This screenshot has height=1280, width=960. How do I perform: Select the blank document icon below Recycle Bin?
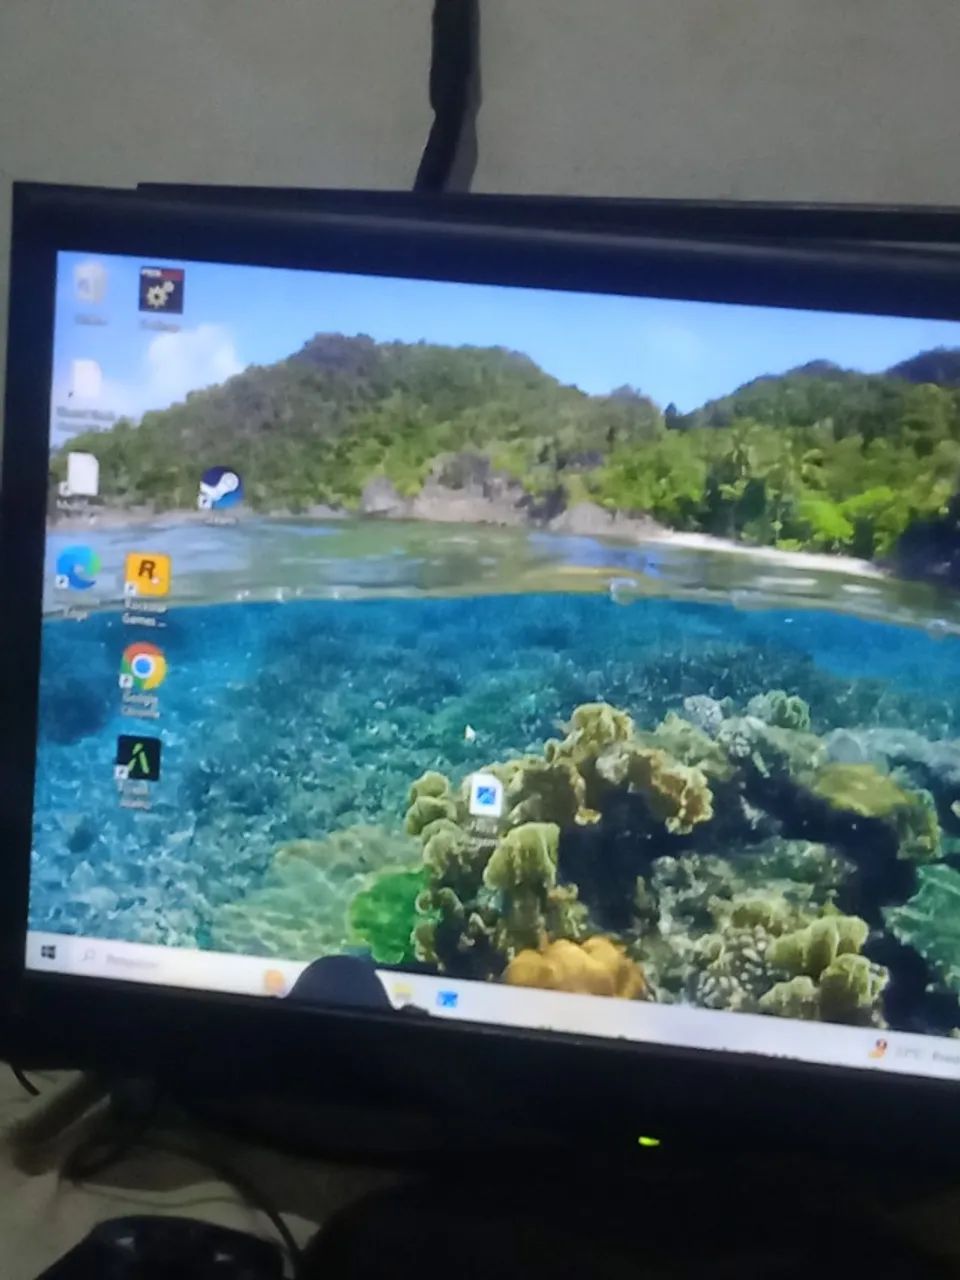(84, 381)
